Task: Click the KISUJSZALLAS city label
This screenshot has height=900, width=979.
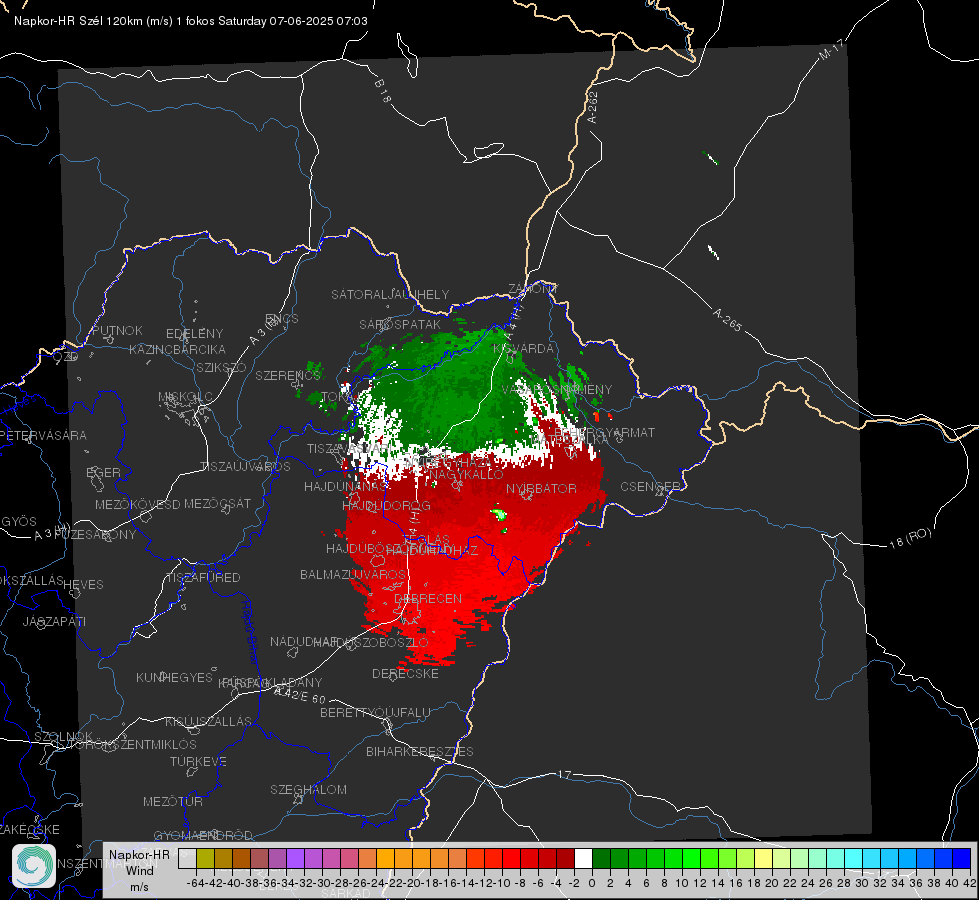Action: pyautogui.click(x=209, y=721)
